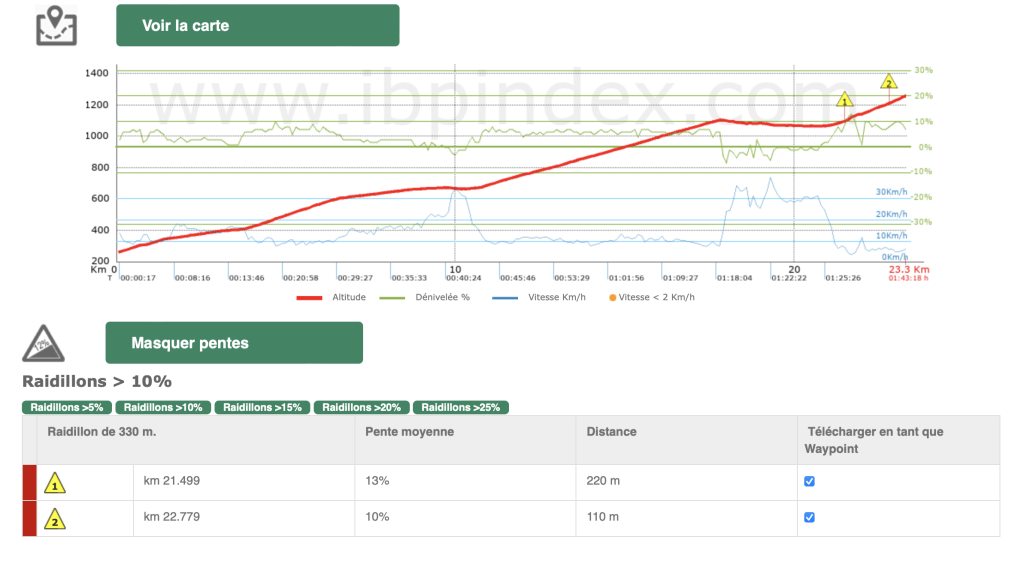Show the Raidillons >20% filter

(x=361, y=408)
